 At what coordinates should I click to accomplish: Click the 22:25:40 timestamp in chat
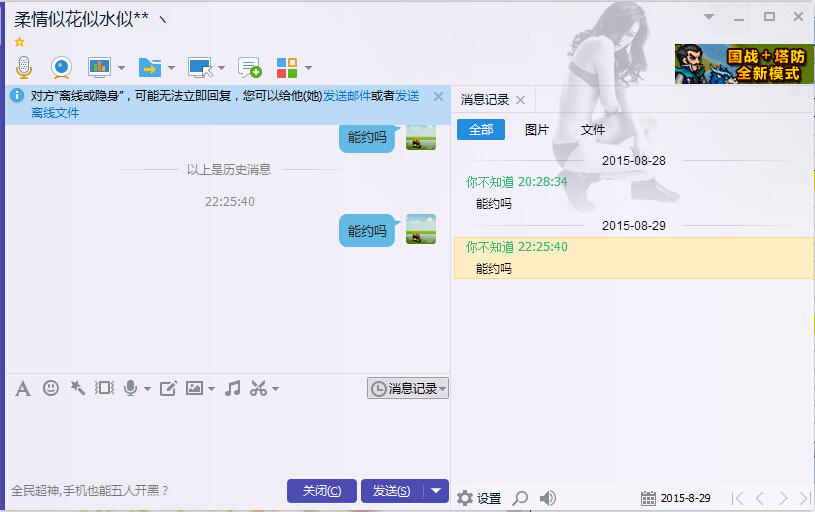point(230,202)
